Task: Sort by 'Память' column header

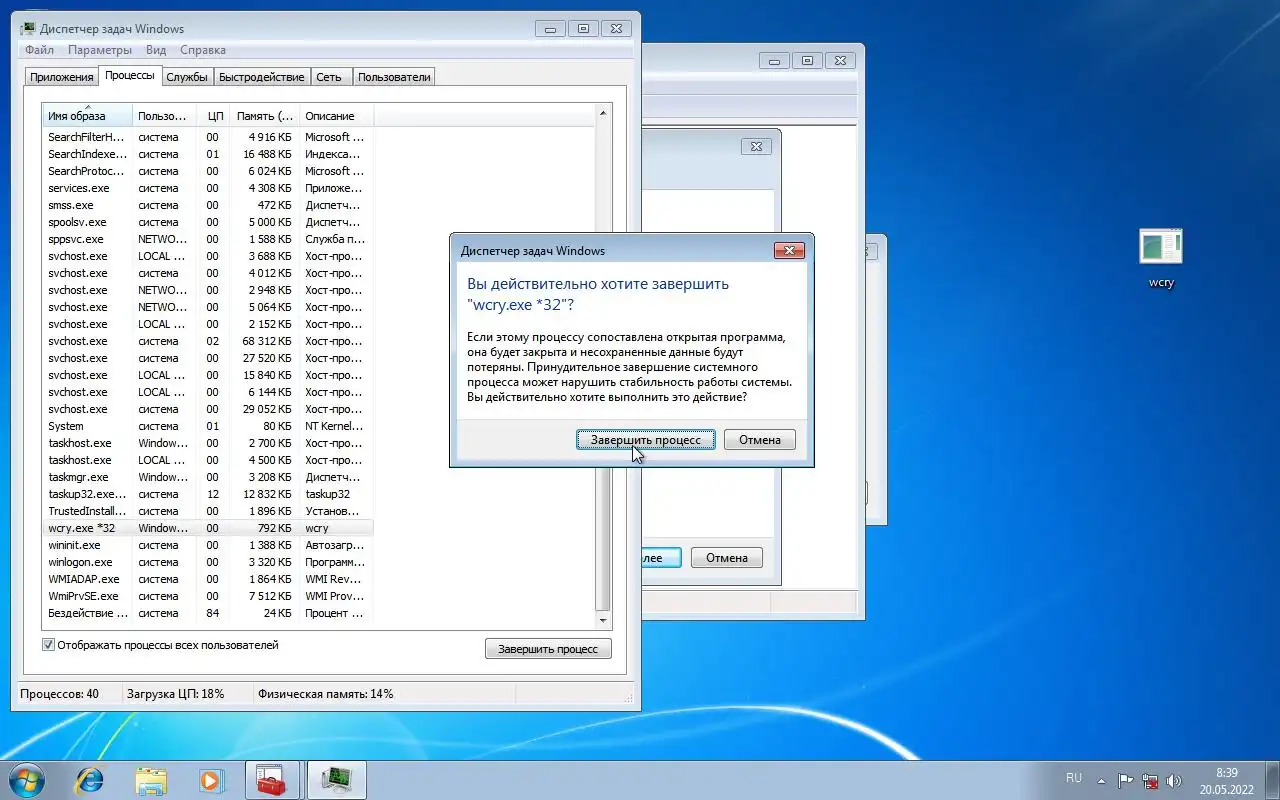Action: pyautogui.click(x=264, y=115)
